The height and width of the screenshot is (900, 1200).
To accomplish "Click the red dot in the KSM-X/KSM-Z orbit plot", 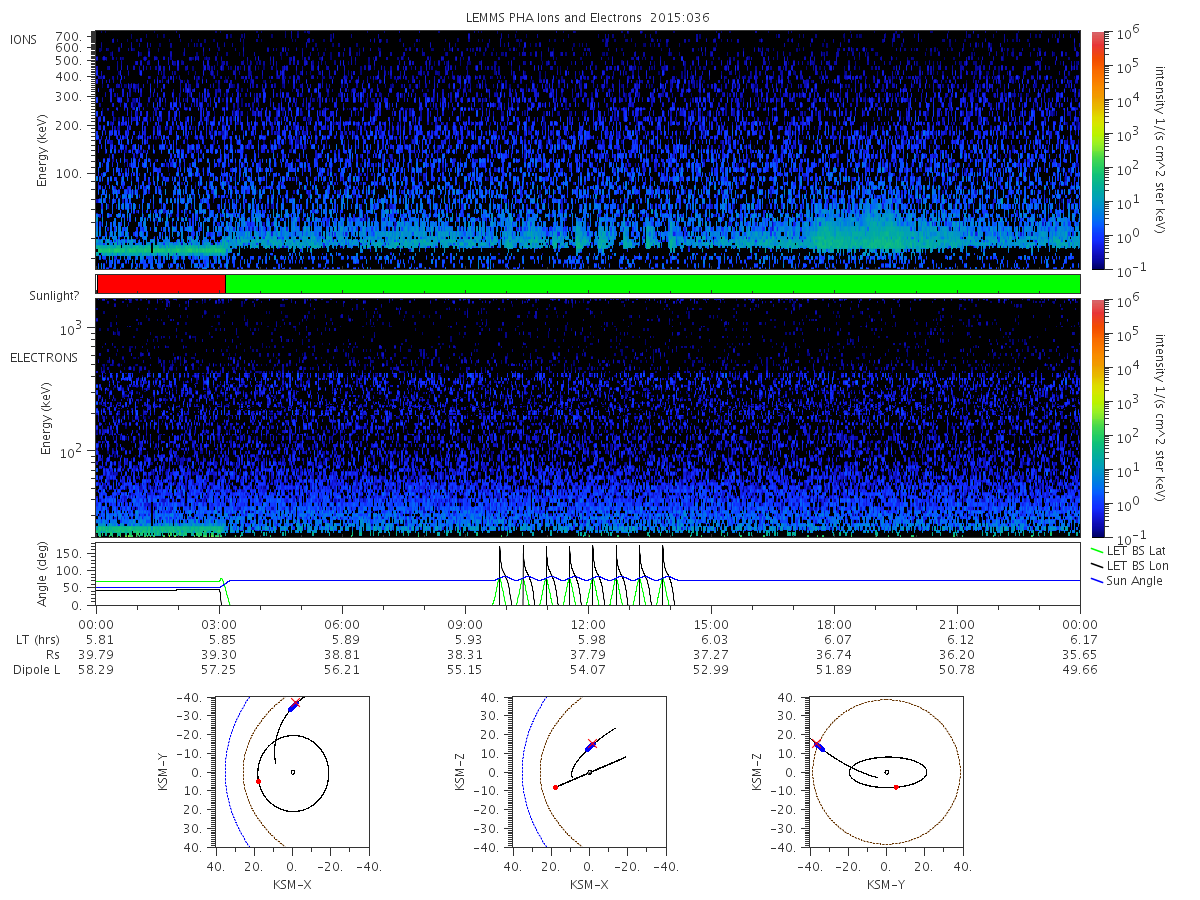I will 555,787.
